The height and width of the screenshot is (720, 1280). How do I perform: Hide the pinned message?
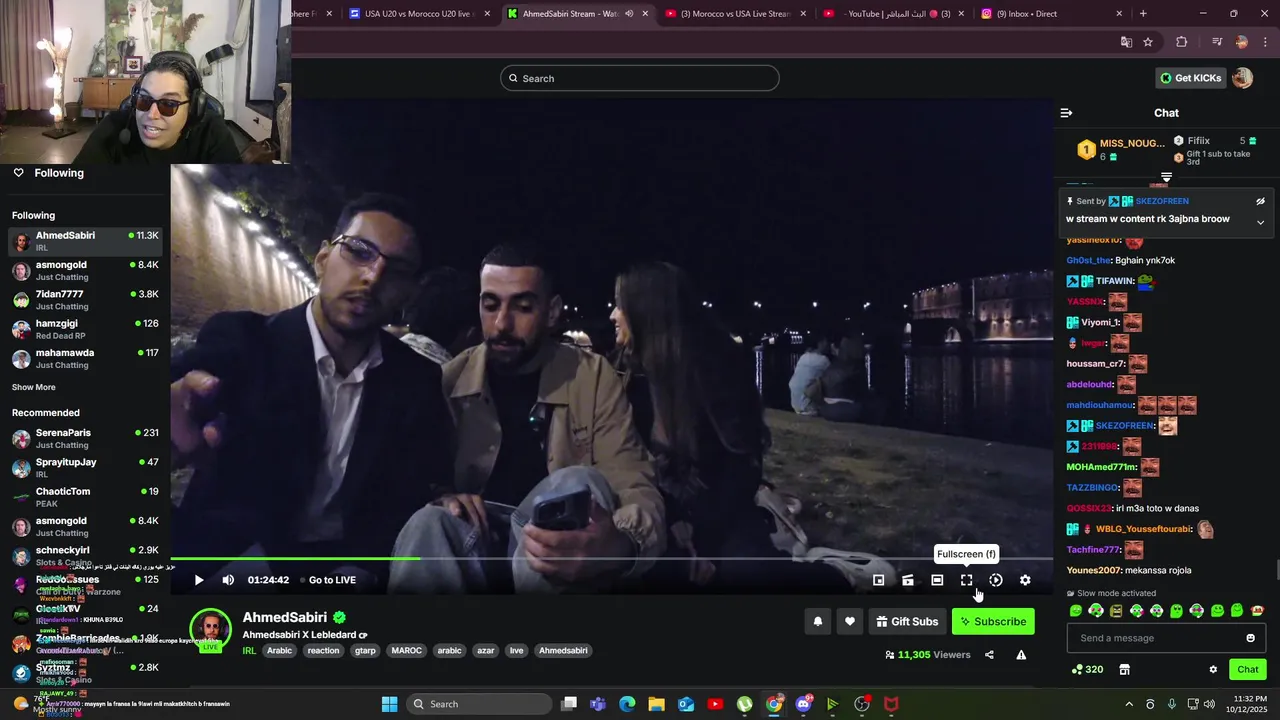pyautogui.click(x=1260, y=201)
